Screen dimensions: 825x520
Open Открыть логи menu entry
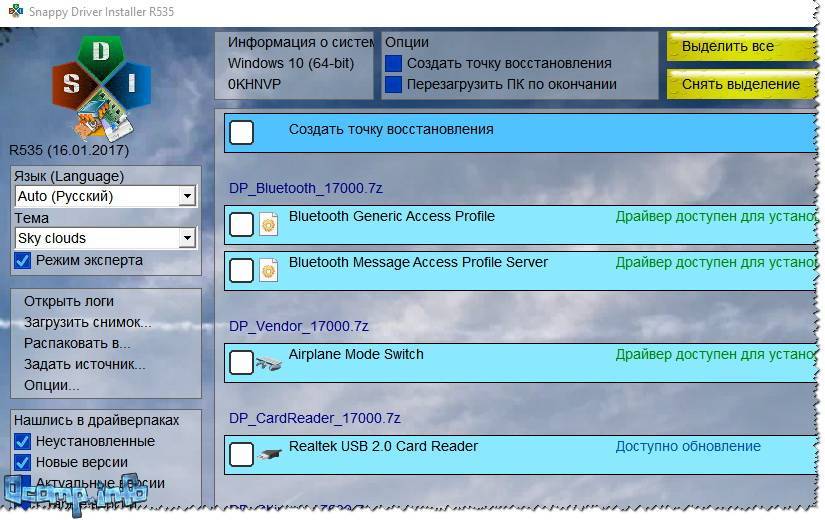[69, 301]
